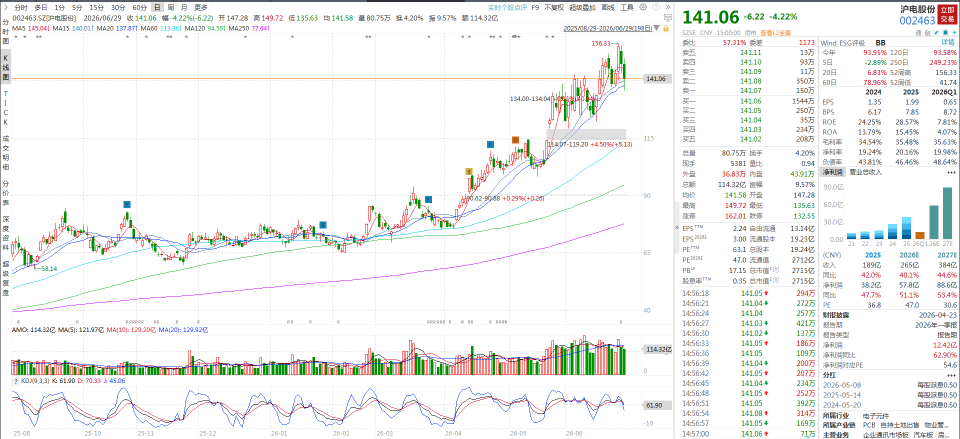
Task: Open chart settings gear icon
Action: click(643, 7)
